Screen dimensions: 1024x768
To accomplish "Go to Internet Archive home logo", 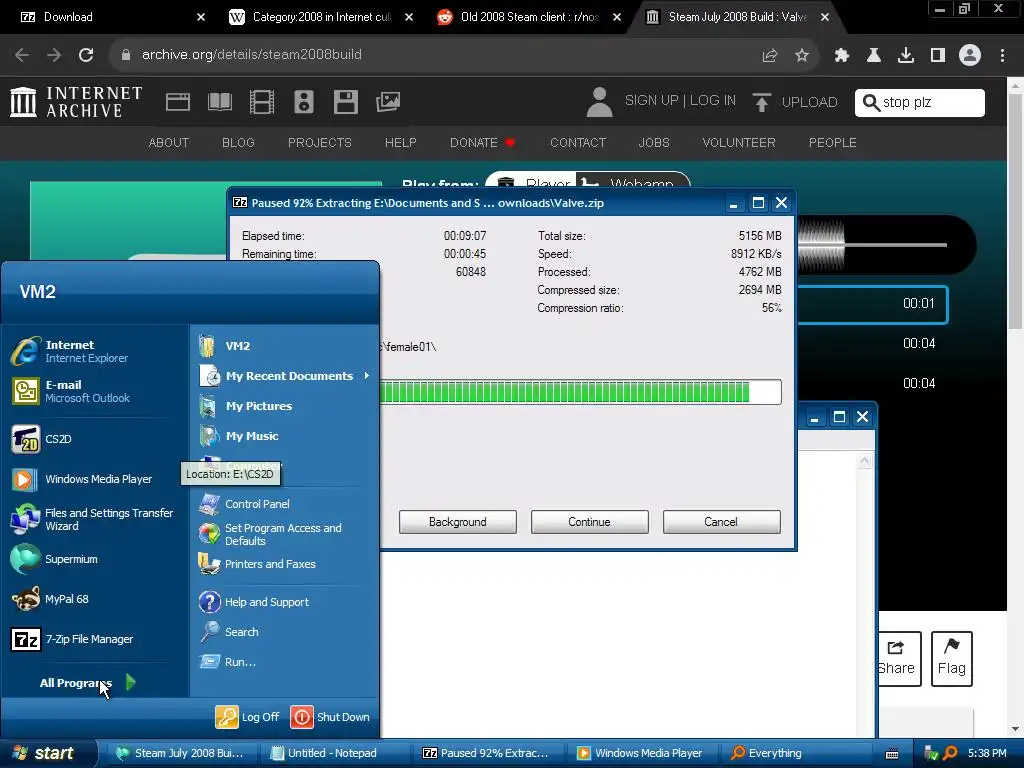I will point(76,102).
